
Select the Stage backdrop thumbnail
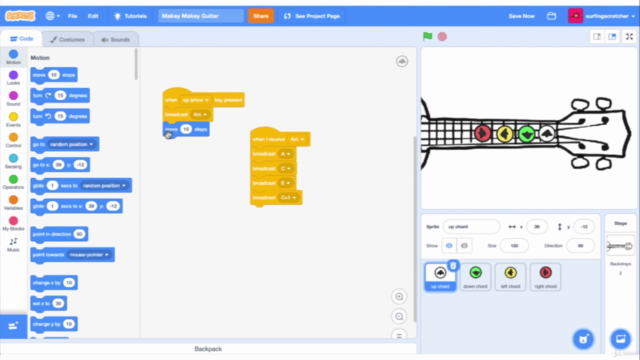point(620,246)
